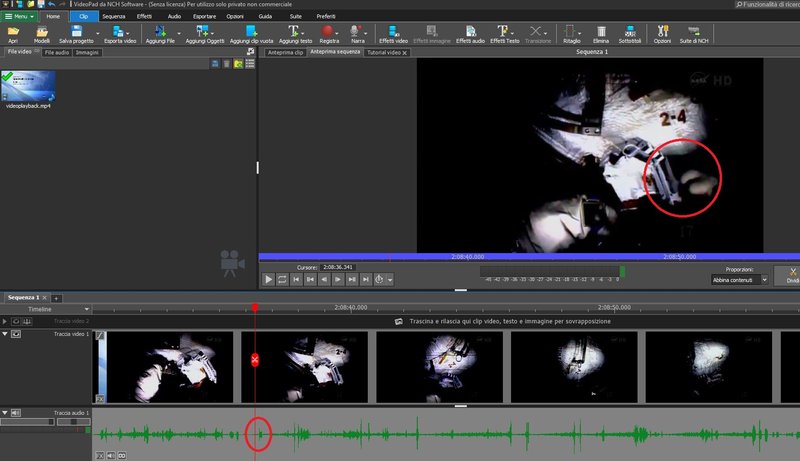The height and width of the screenshot is (461, 800).
Task: Open the Esportare ribbon tab
Action: point(204,16)
